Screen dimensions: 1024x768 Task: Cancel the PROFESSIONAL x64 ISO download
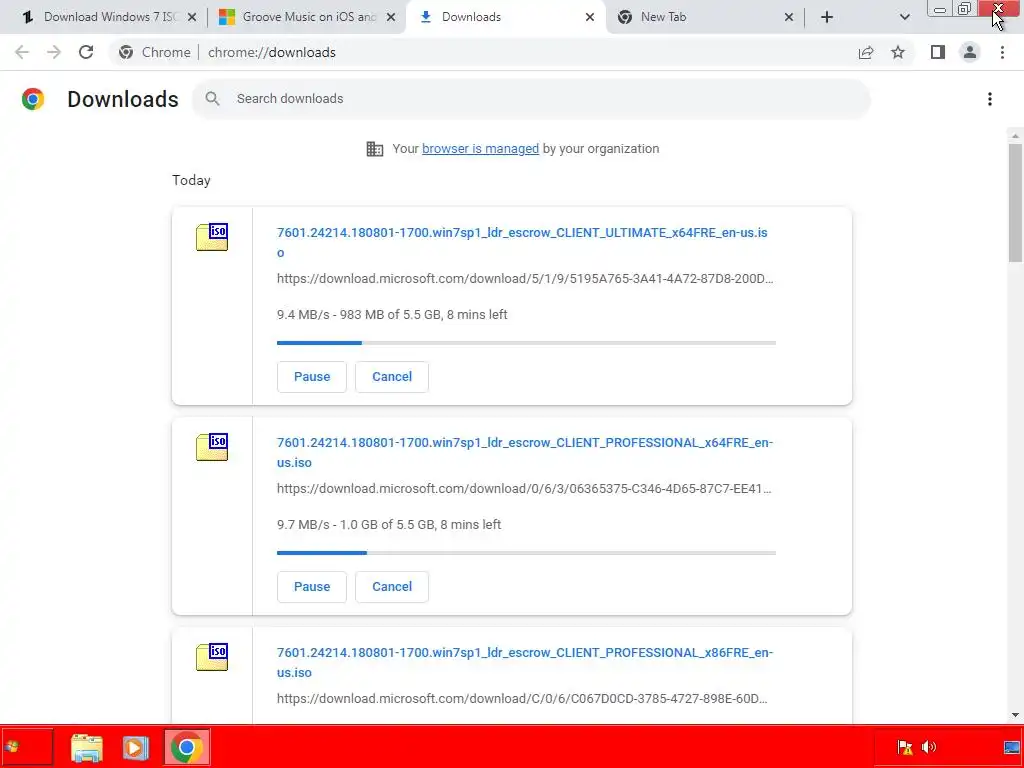click(392, 586)
